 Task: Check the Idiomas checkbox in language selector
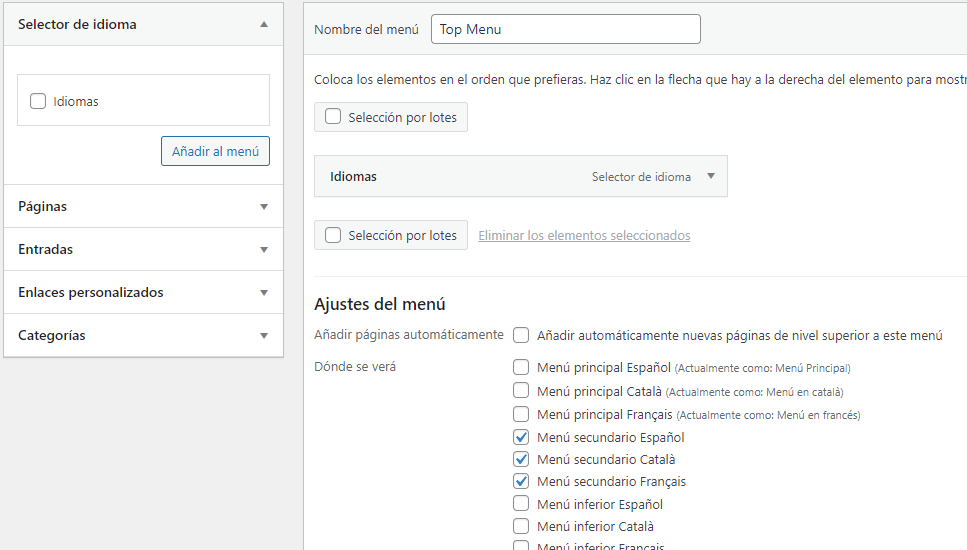point(38,101)
